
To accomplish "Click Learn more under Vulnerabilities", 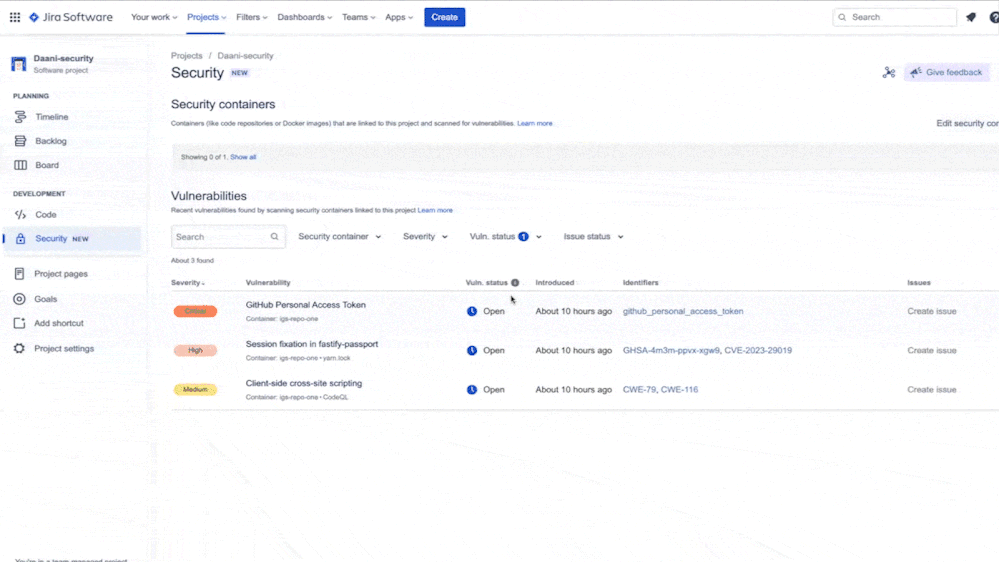I will [x=435, y=210].
